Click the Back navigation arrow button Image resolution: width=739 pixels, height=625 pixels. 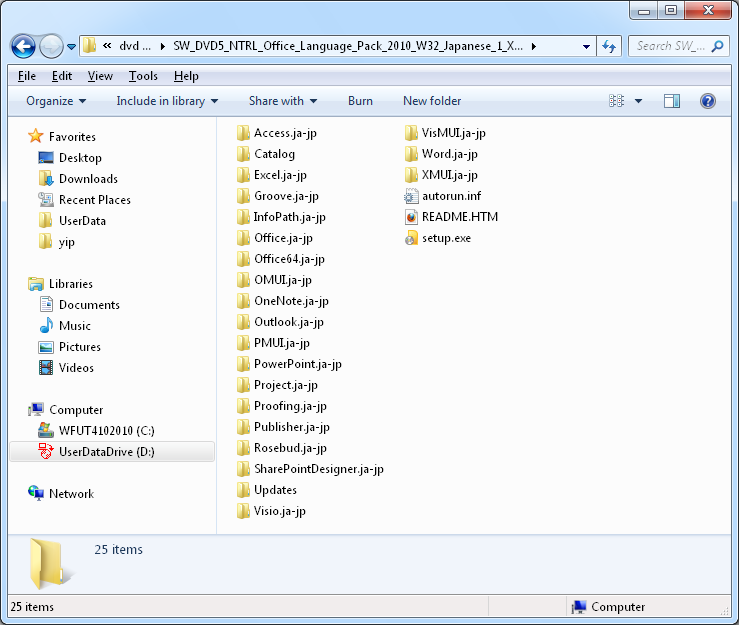pos(23,46)
